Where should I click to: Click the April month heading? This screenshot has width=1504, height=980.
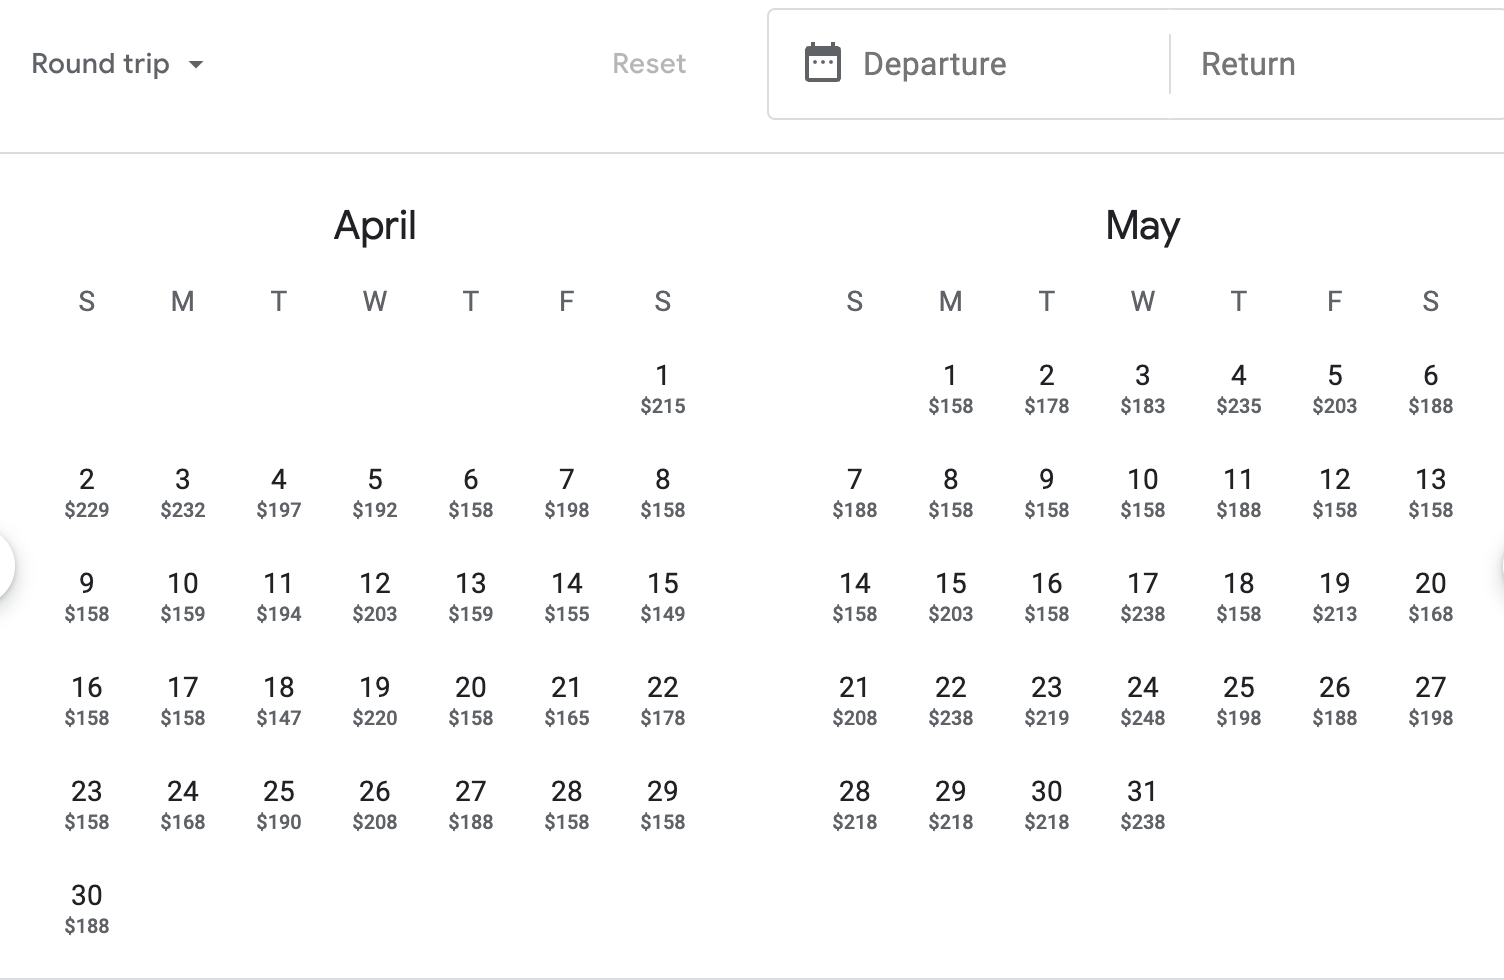point(375,225)
